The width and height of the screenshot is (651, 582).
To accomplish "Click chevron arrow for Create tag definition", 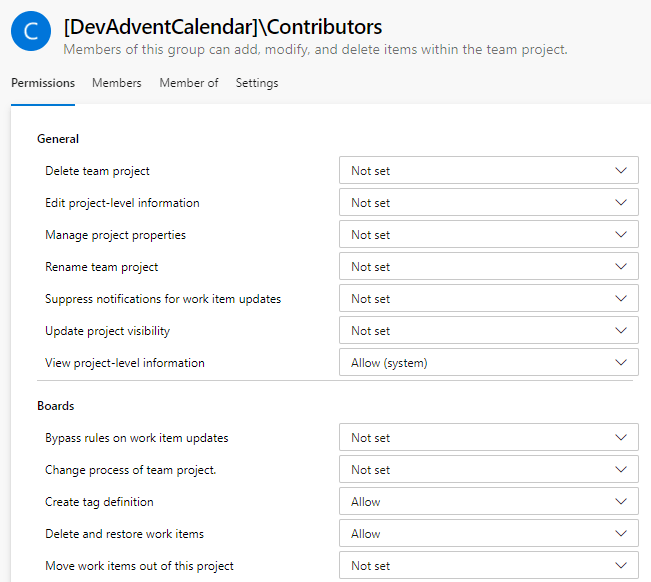I will point(621,502).
